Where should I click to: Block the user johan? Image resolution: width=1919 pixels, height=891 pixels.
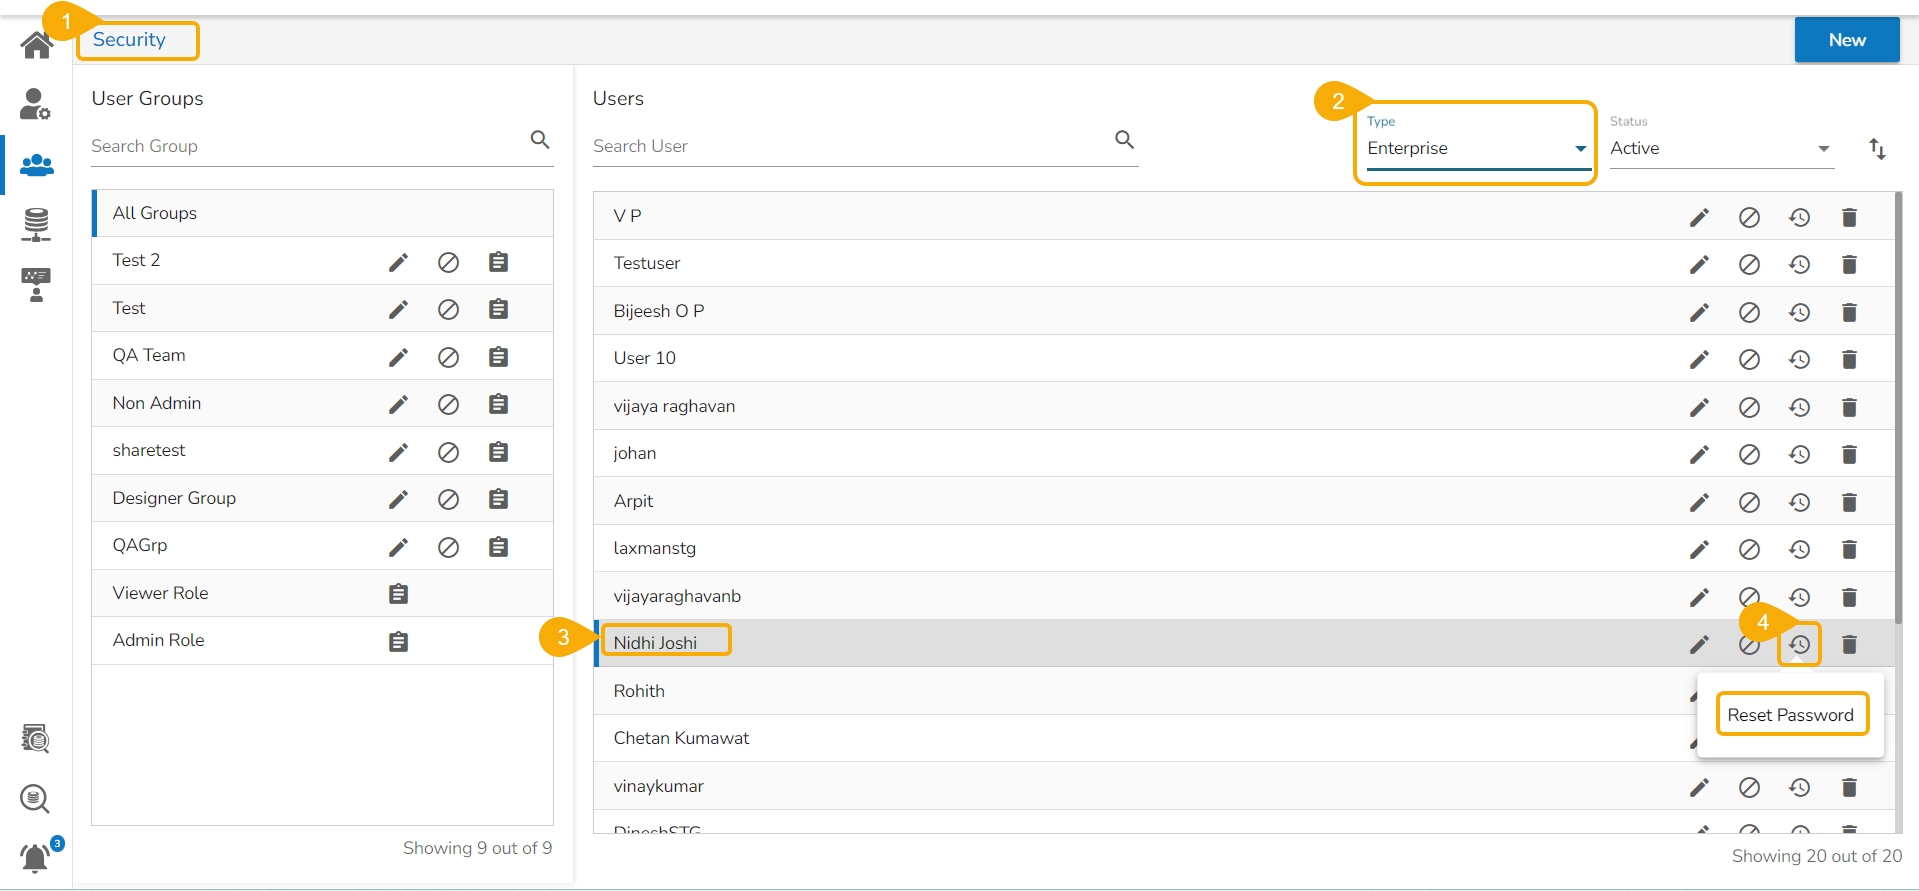pos(1749,454)
